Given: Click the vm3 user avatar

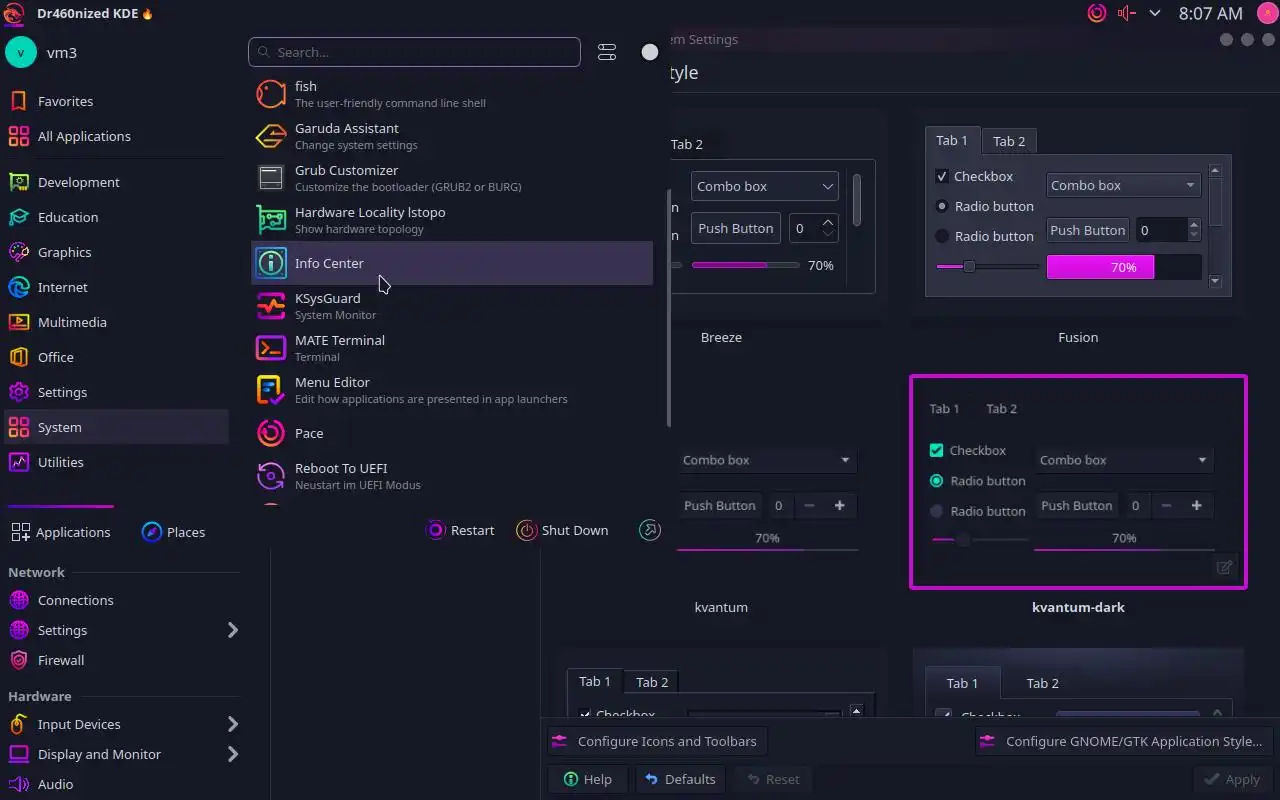Looking at the screenshot, I should pos(21,52).
